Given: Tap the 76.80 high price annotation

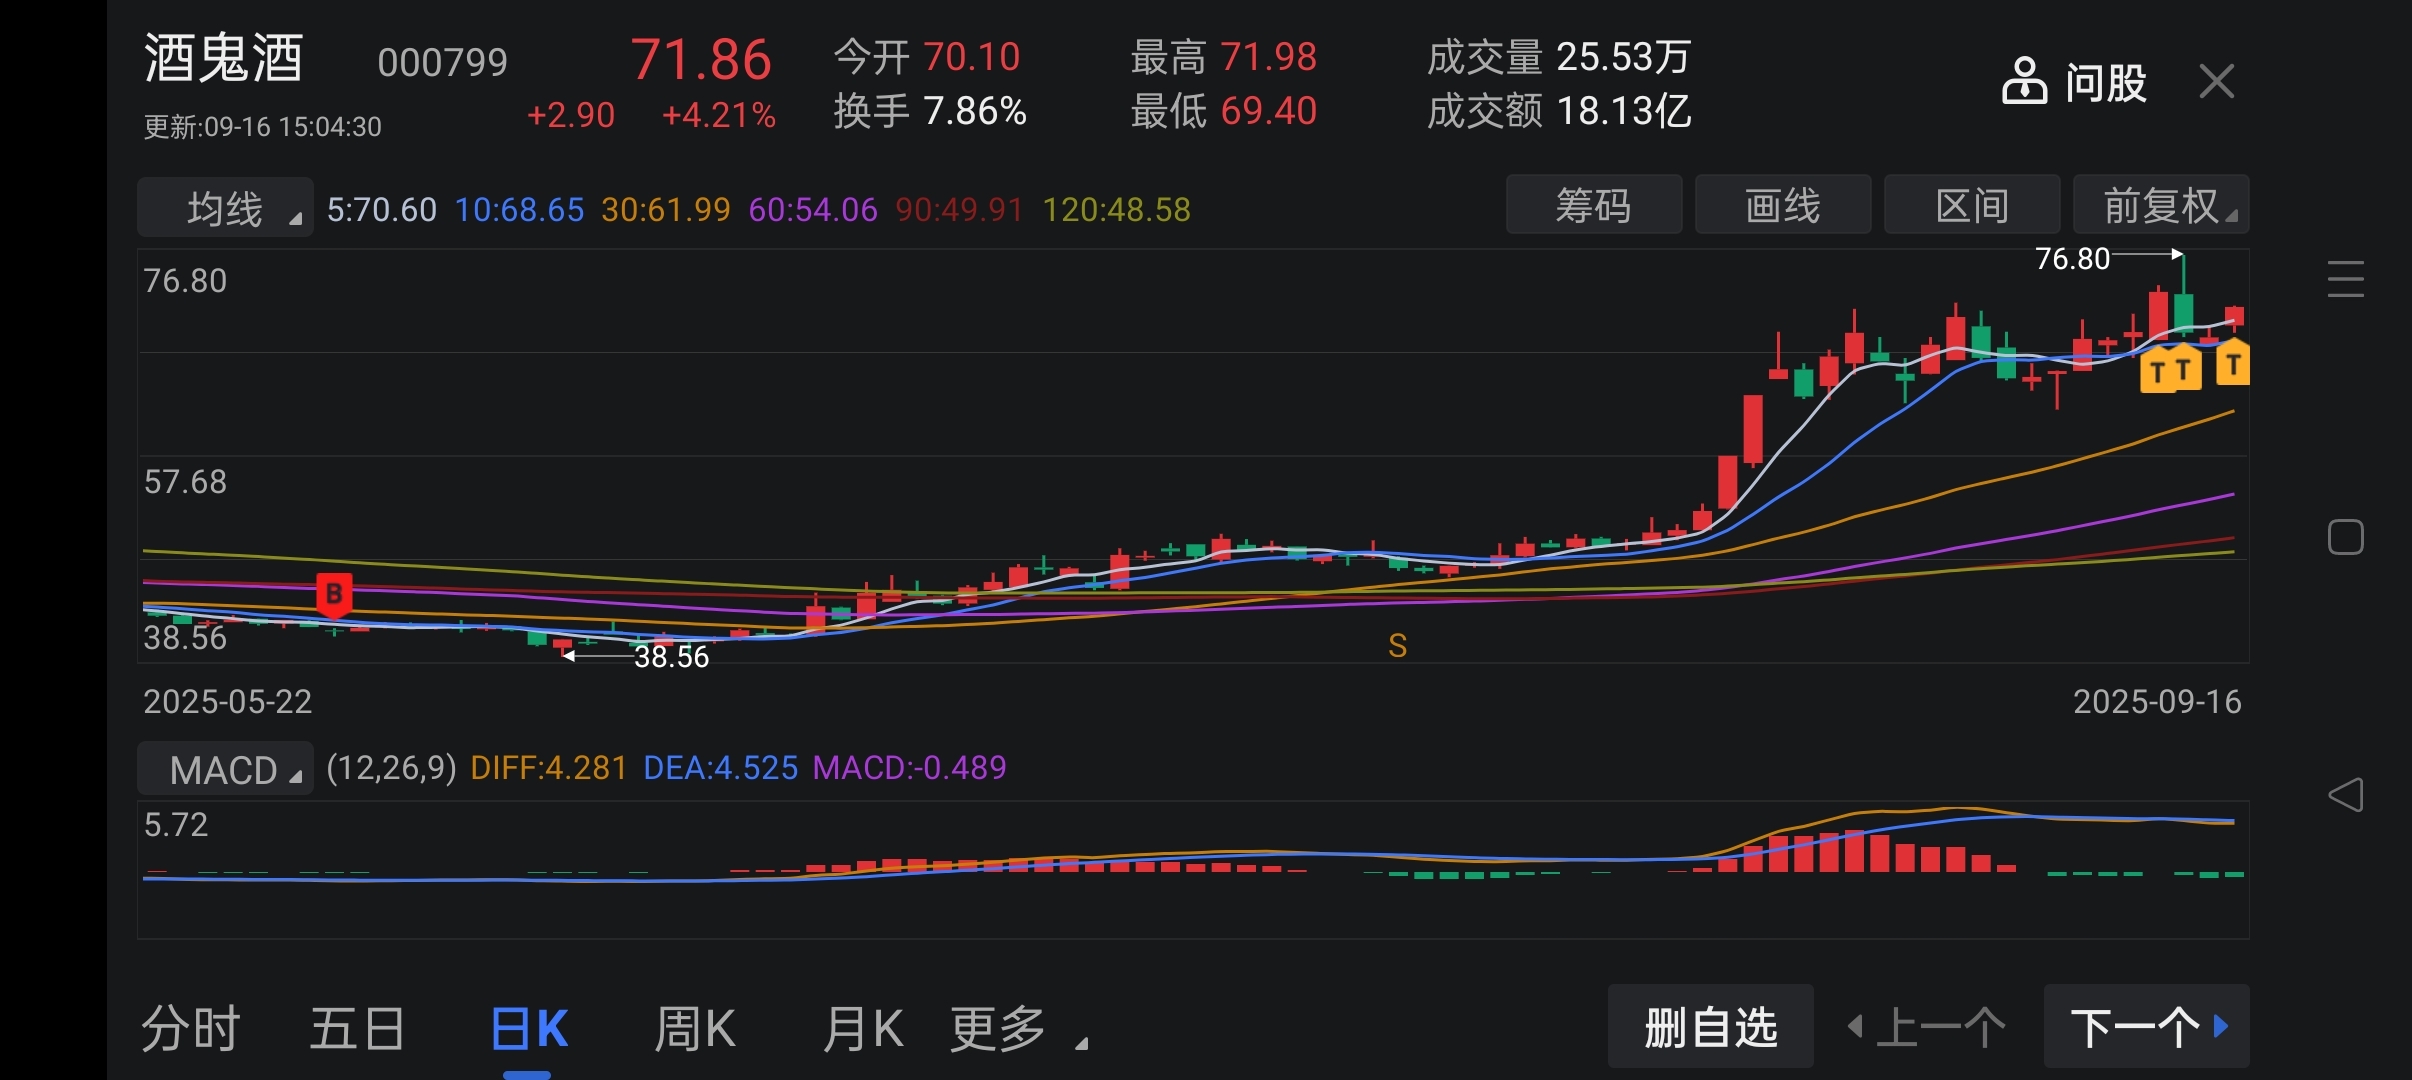Looking at the screenshot, I should pos(2073,259).
